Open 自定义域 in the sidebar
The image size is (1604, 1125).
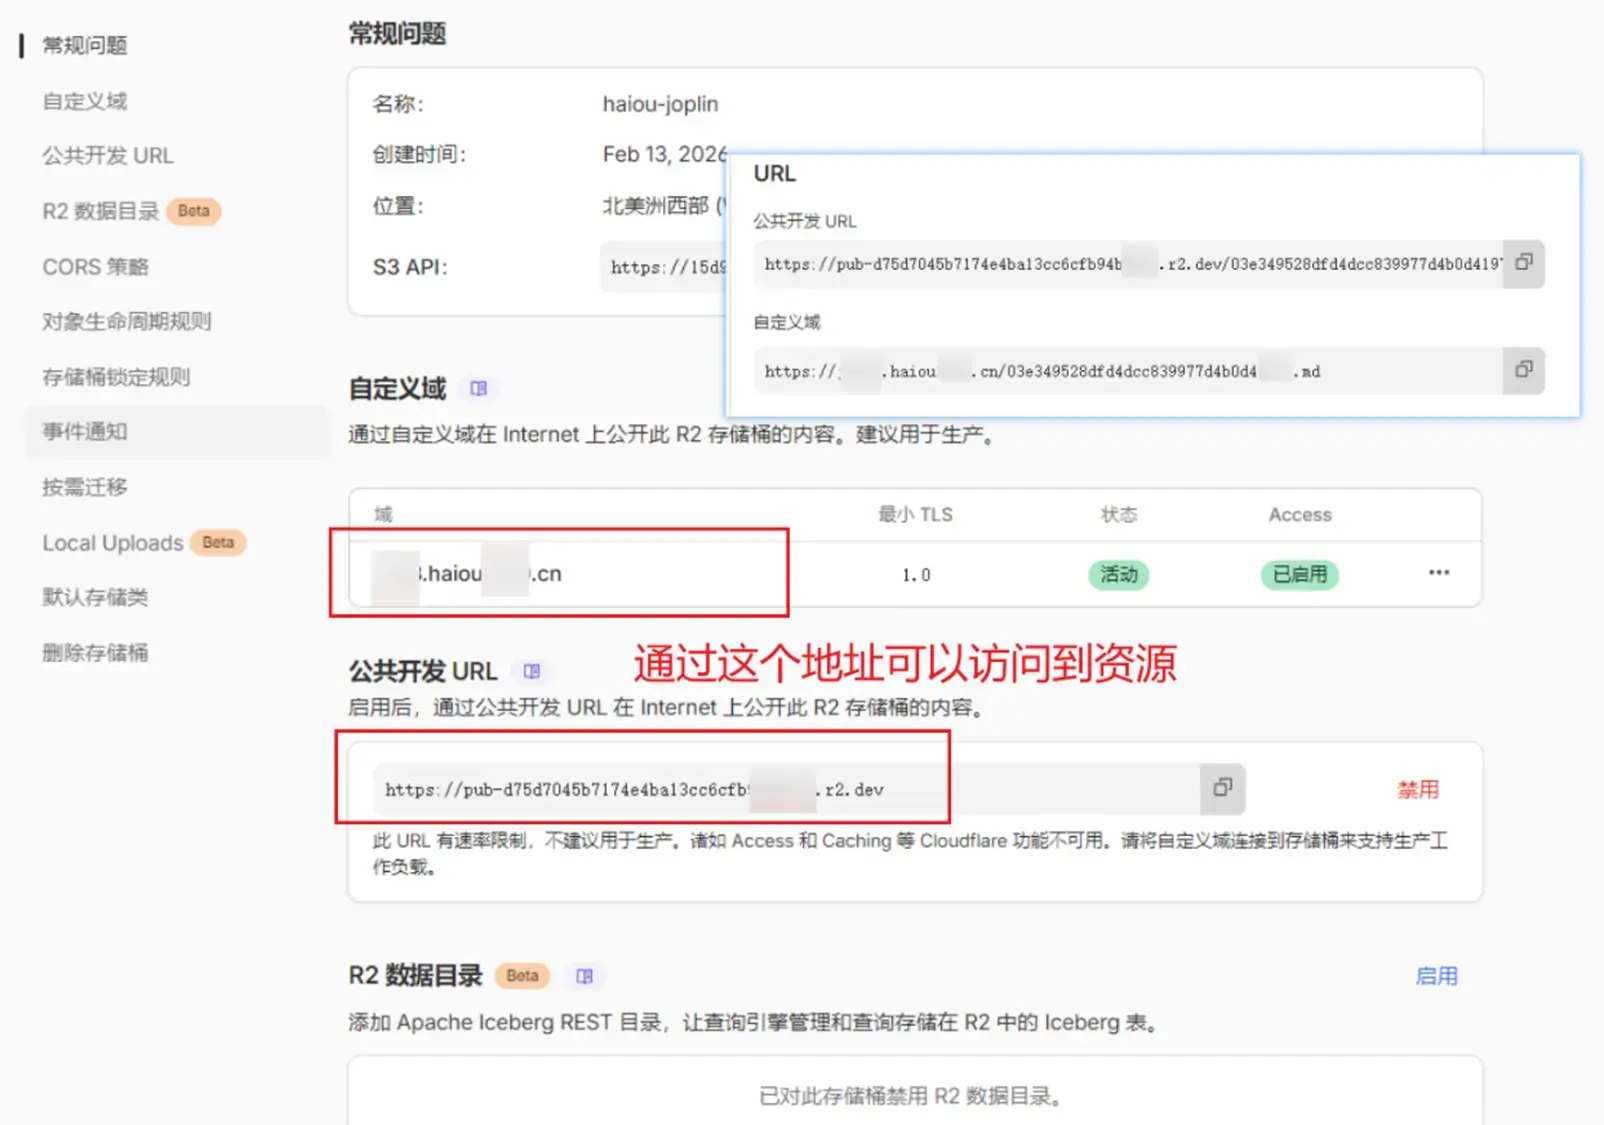point(85,101)
